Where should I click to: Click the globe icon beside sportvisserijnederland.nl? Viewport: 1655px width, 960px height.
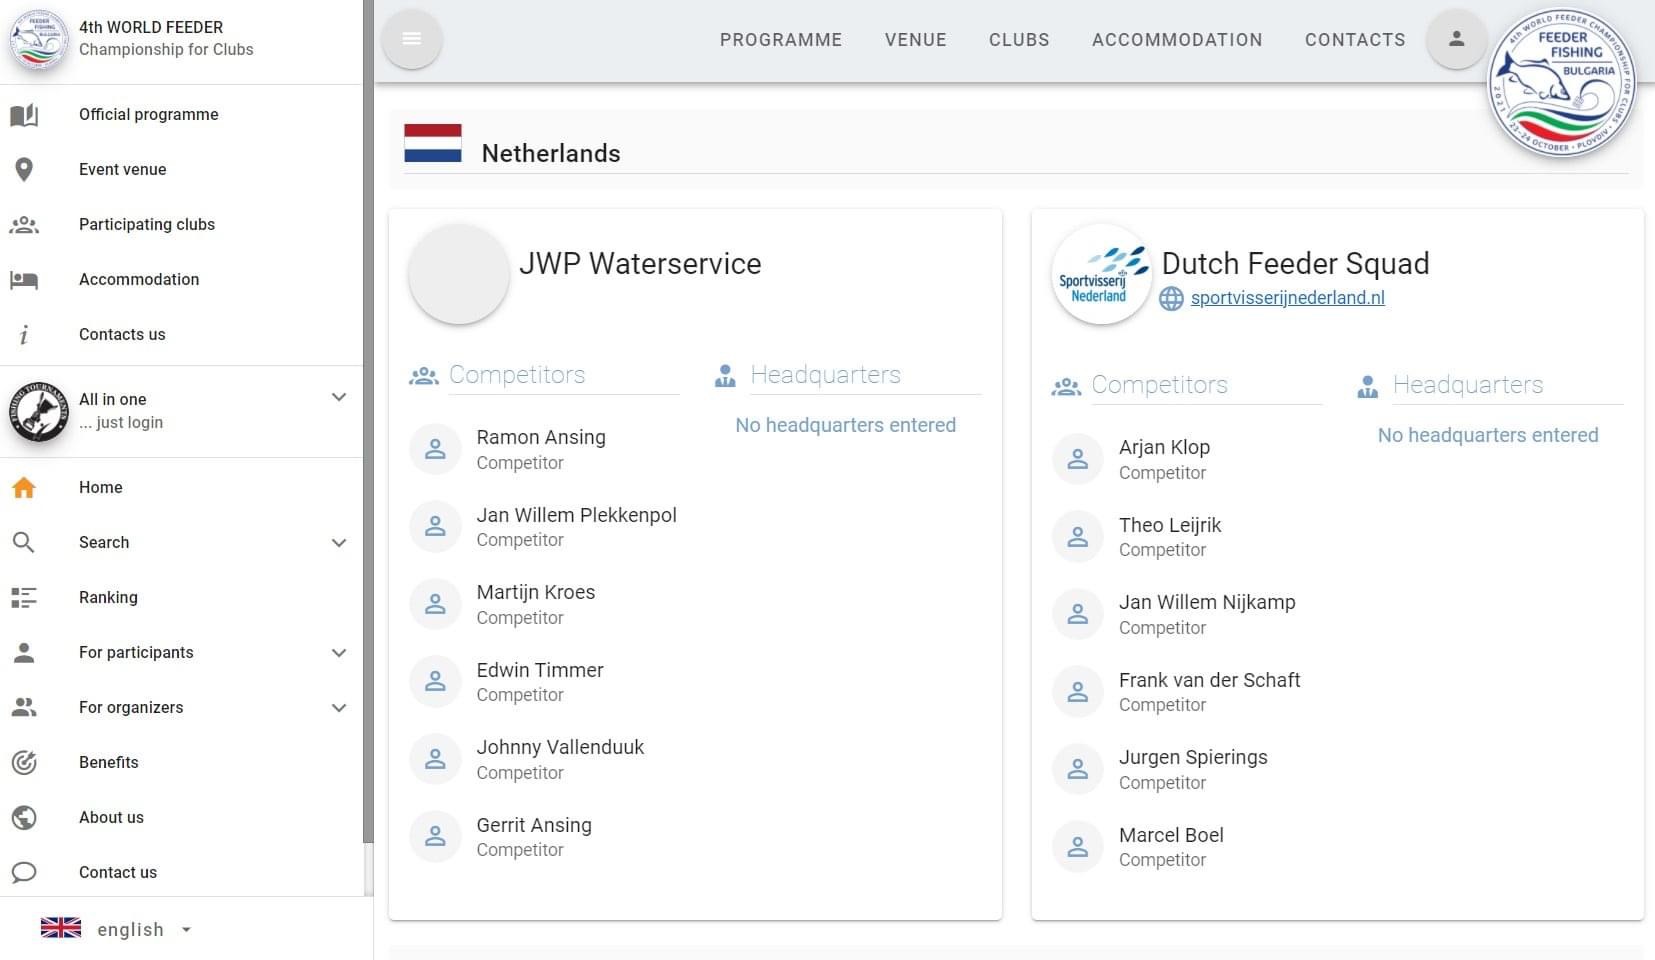[1171, 298]
